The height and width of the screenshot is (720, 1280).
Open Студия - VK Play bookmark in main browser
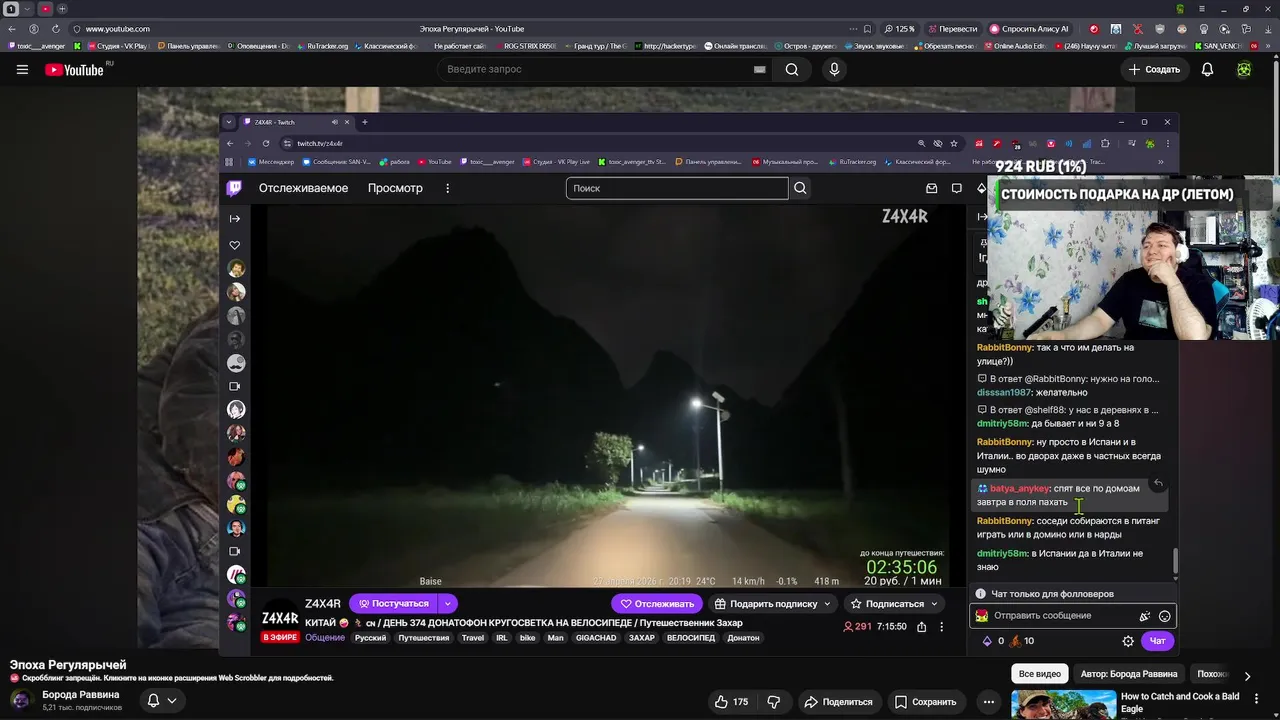pyautogui.click(x=117, y=46)
